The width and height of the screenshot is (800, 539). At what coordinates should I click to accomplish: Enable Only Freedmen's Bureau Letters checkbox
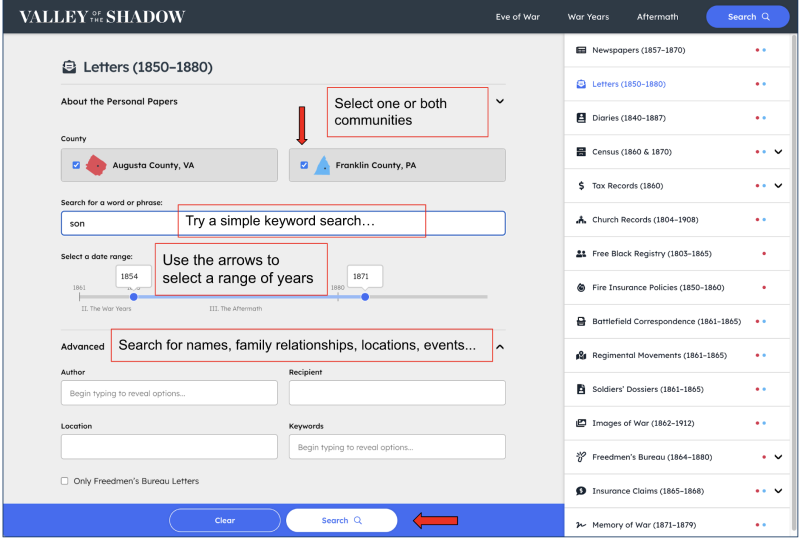pyautogui.click(x=64, y=481)
